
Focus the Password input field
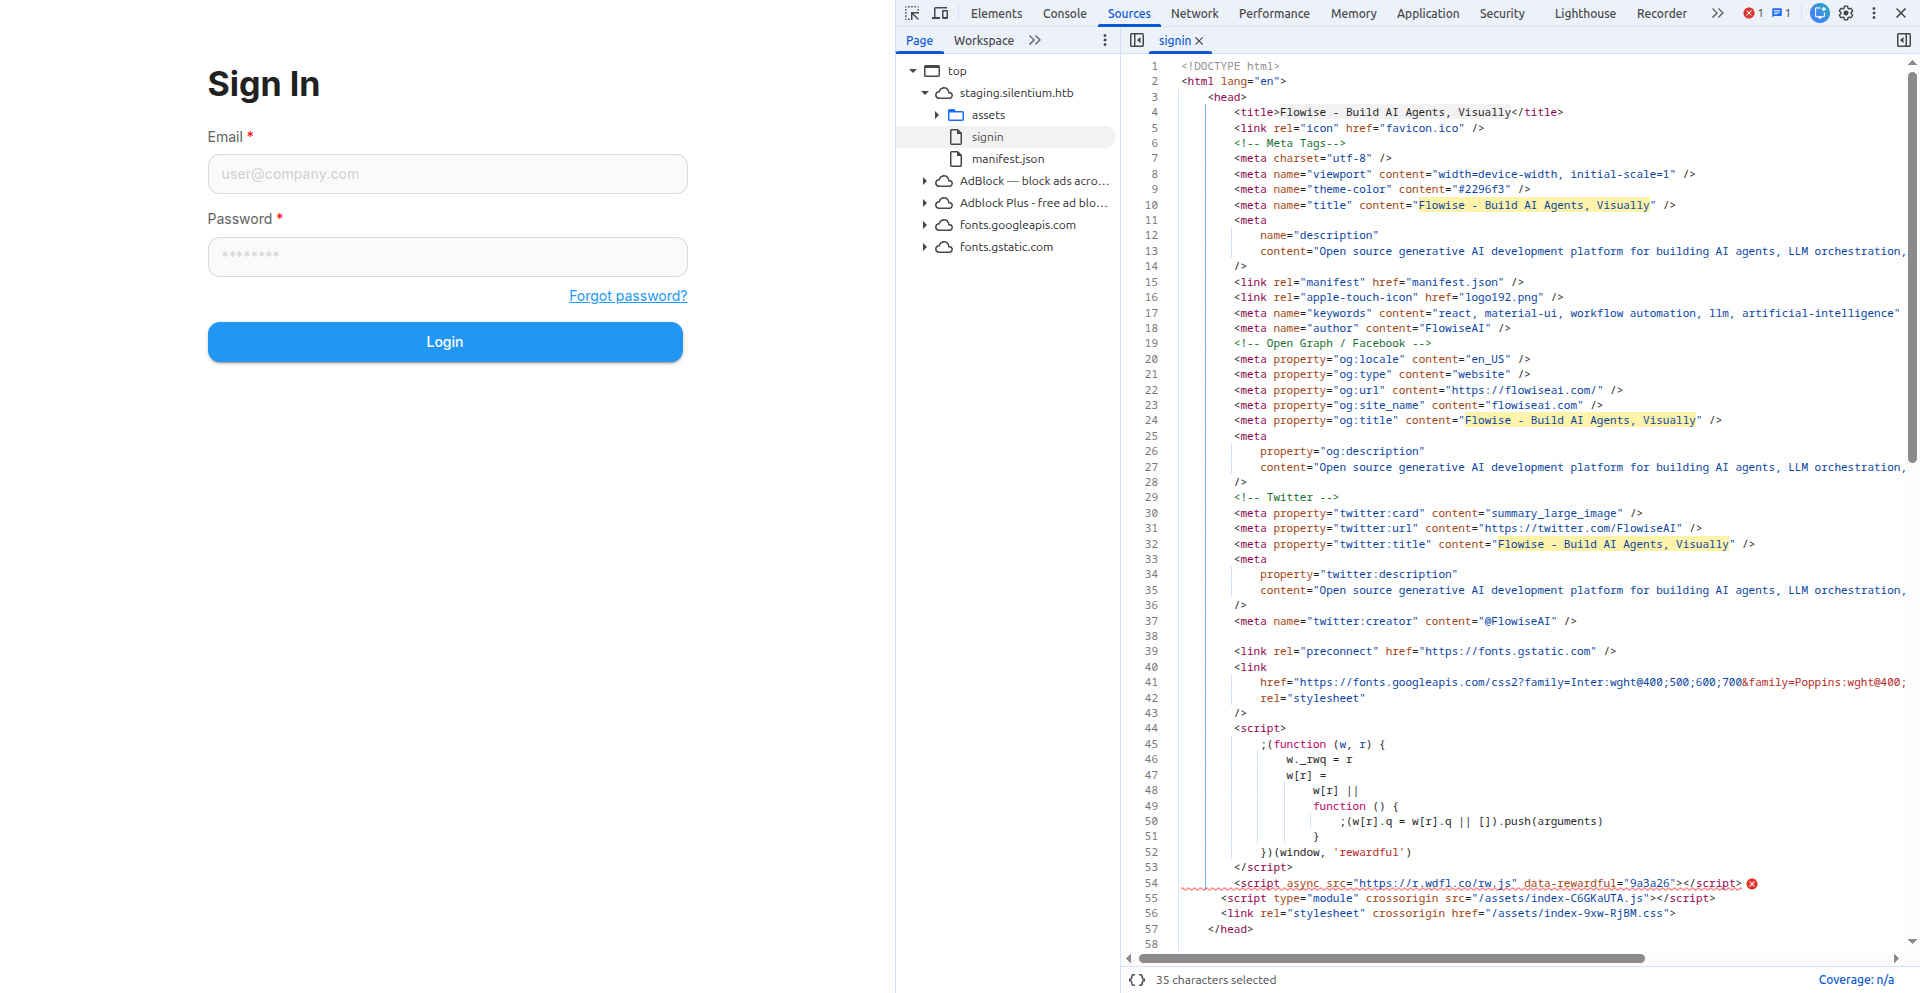tap(447, 257)
